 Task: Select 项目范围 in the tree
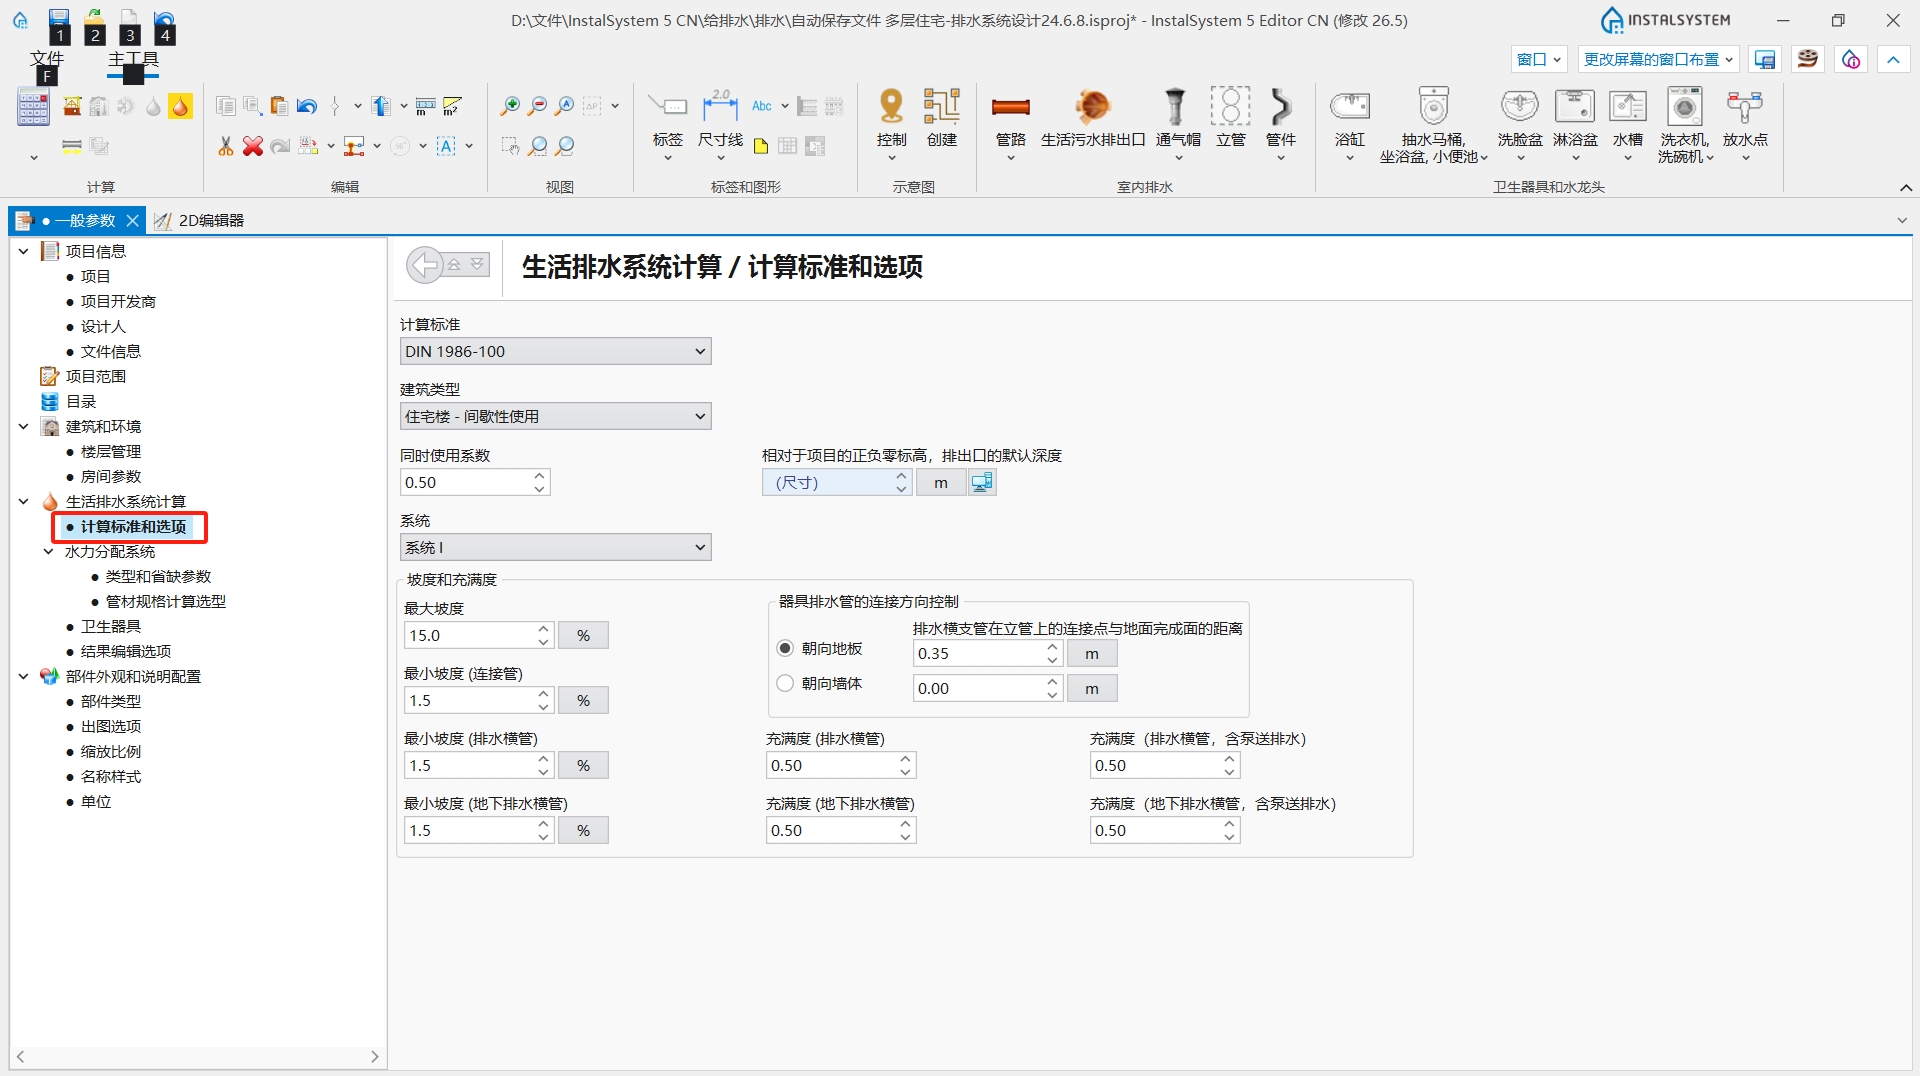[x=96, y=376]
